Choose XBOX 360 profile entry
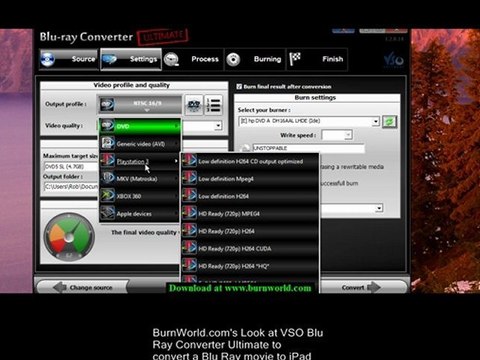The width and height of the screenshot is (480, 360). pyautogui.click(x=140, y=196)
